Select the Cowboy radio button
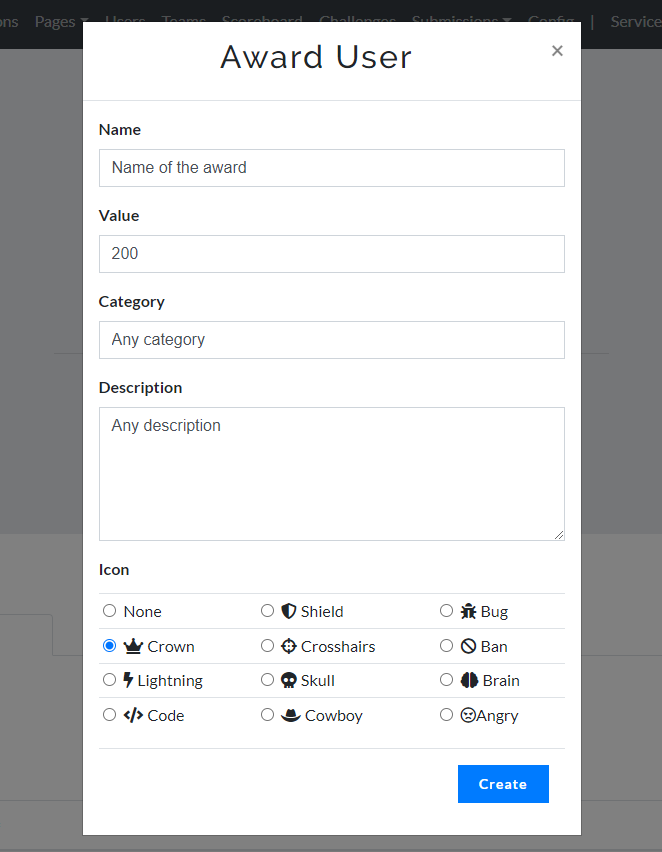Screen dimensions: 662x852 click(x=267, y=715)
